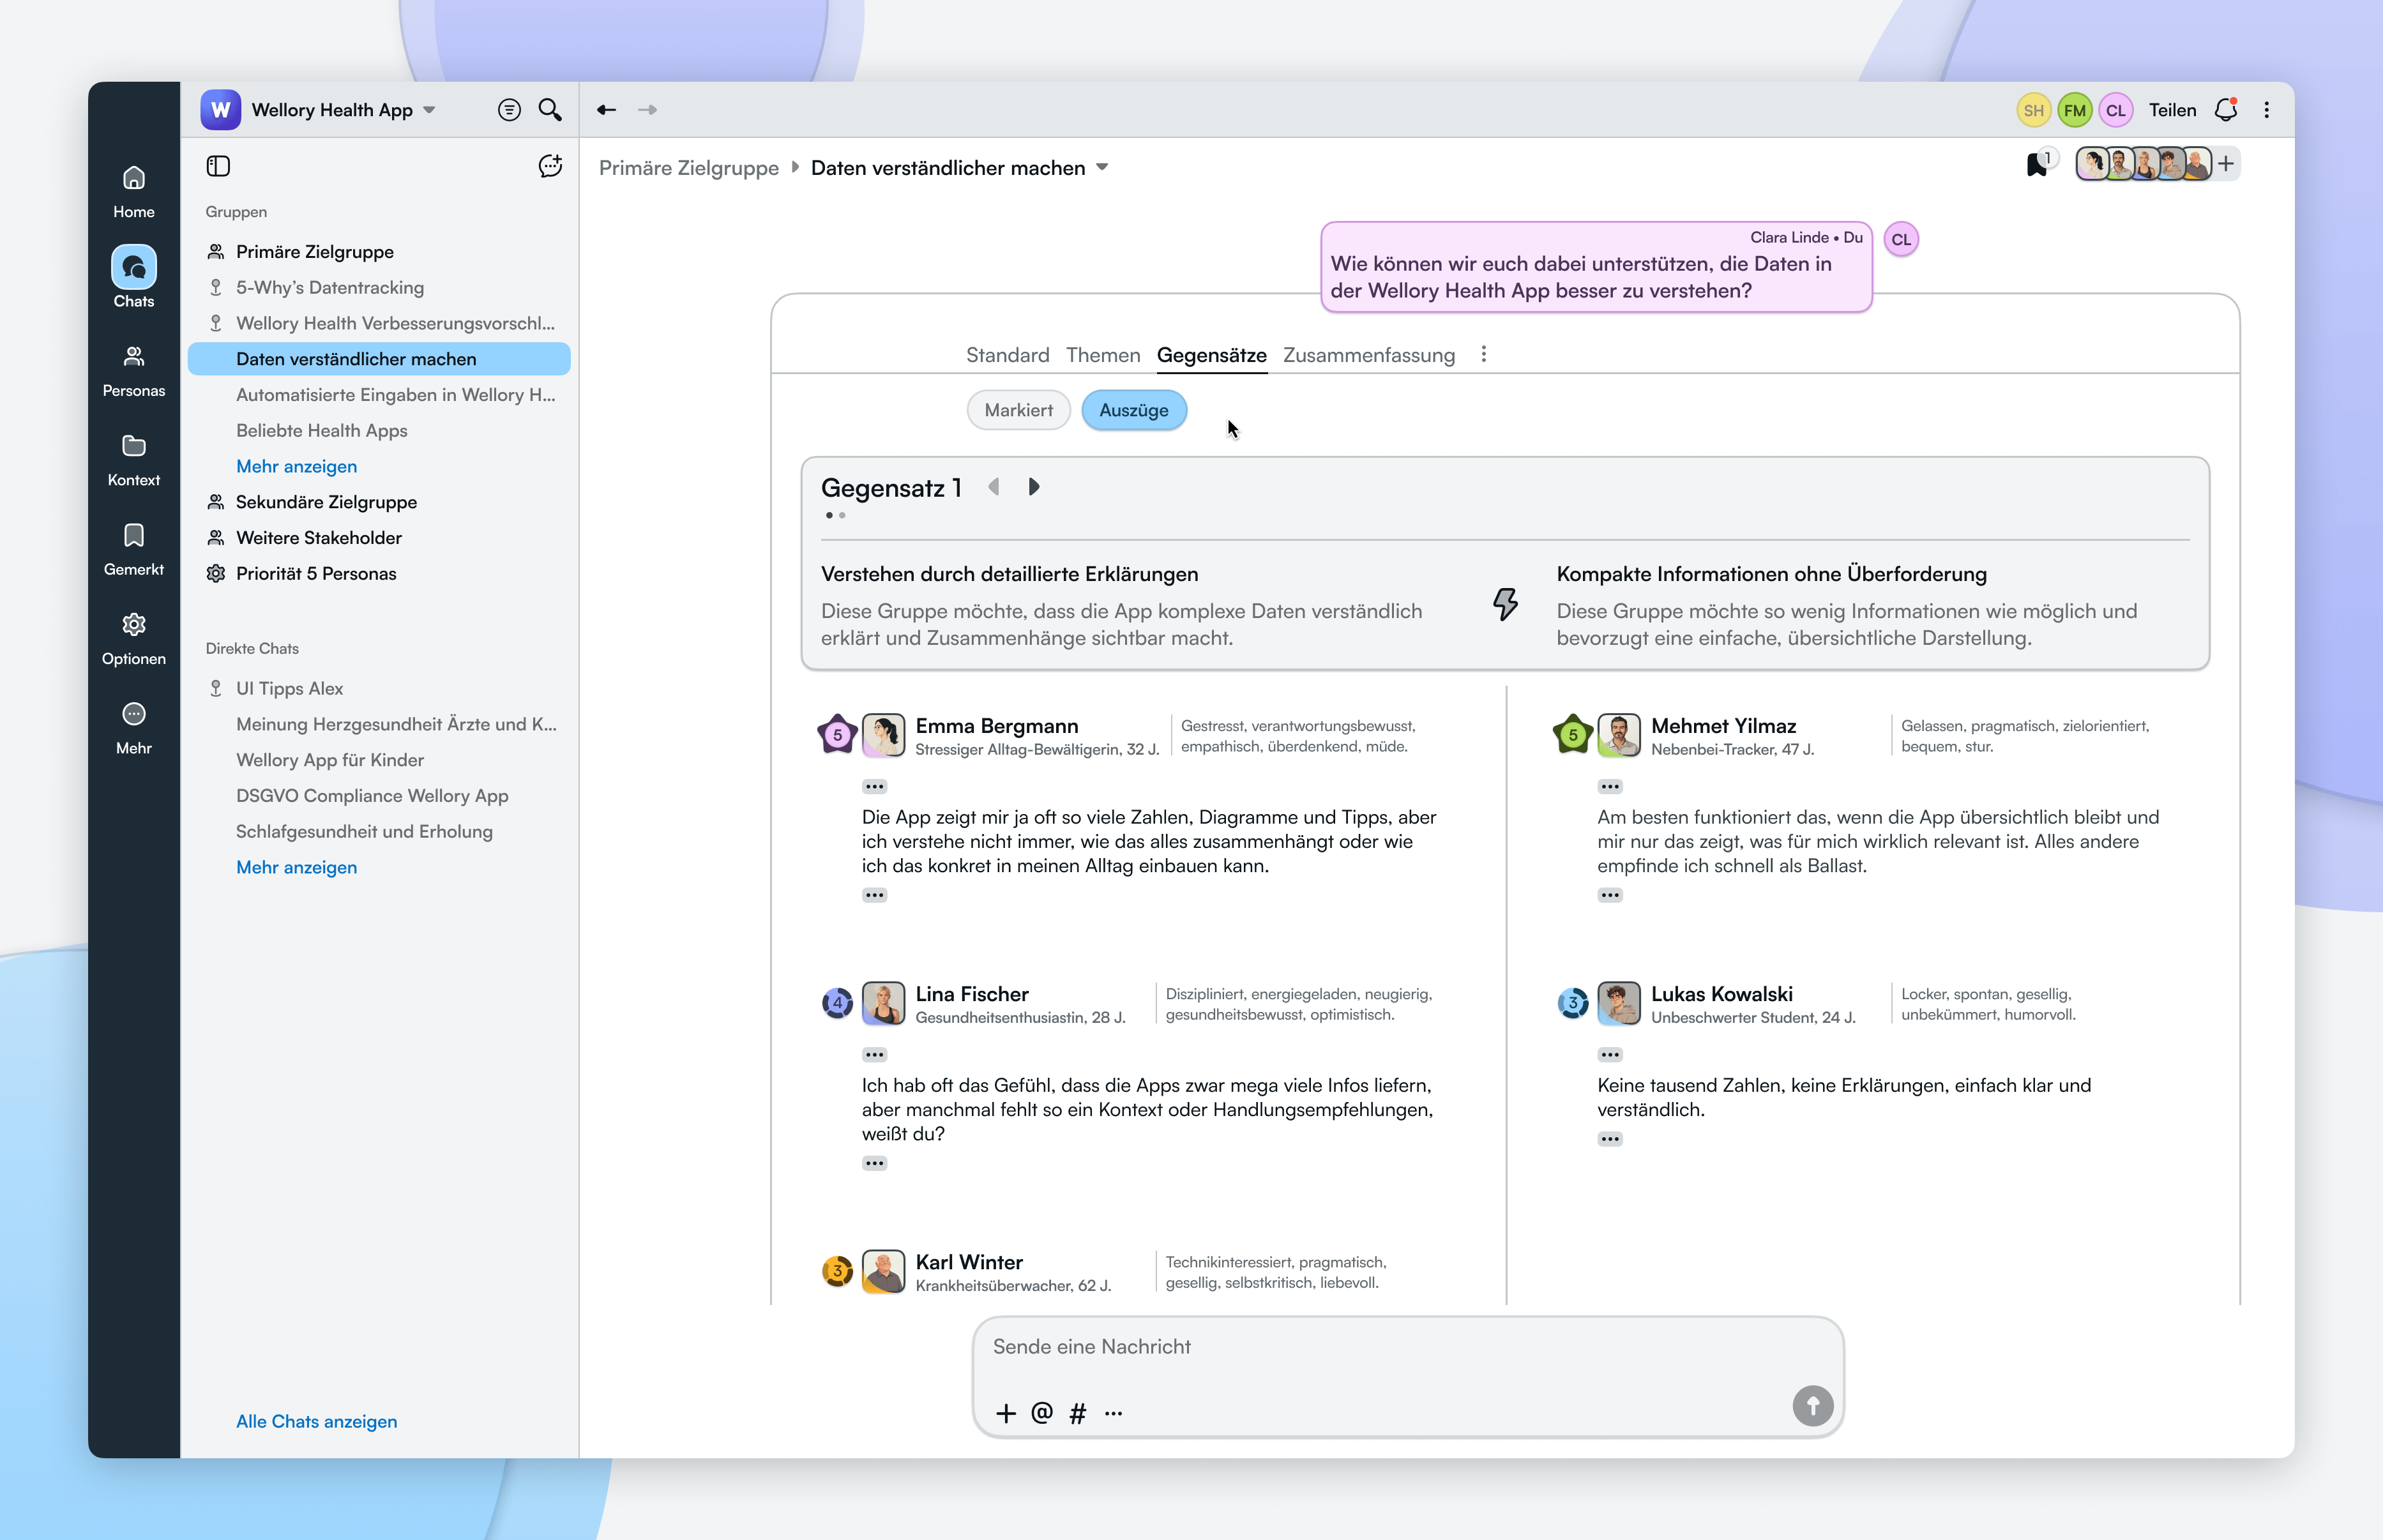Toggle the Markiert filter pill
The height and width of the screenshot is (1540, 2383).
(1017, 410)
